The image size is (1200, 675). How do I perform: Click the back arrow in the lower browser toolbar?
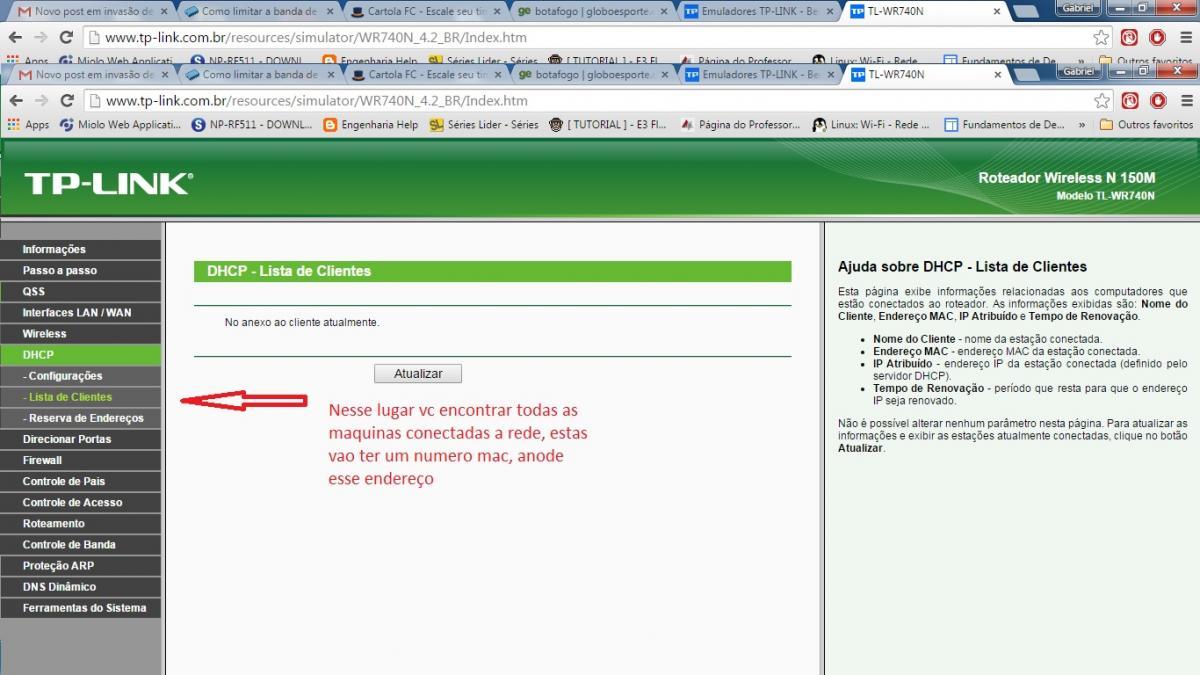pos(16,101)
